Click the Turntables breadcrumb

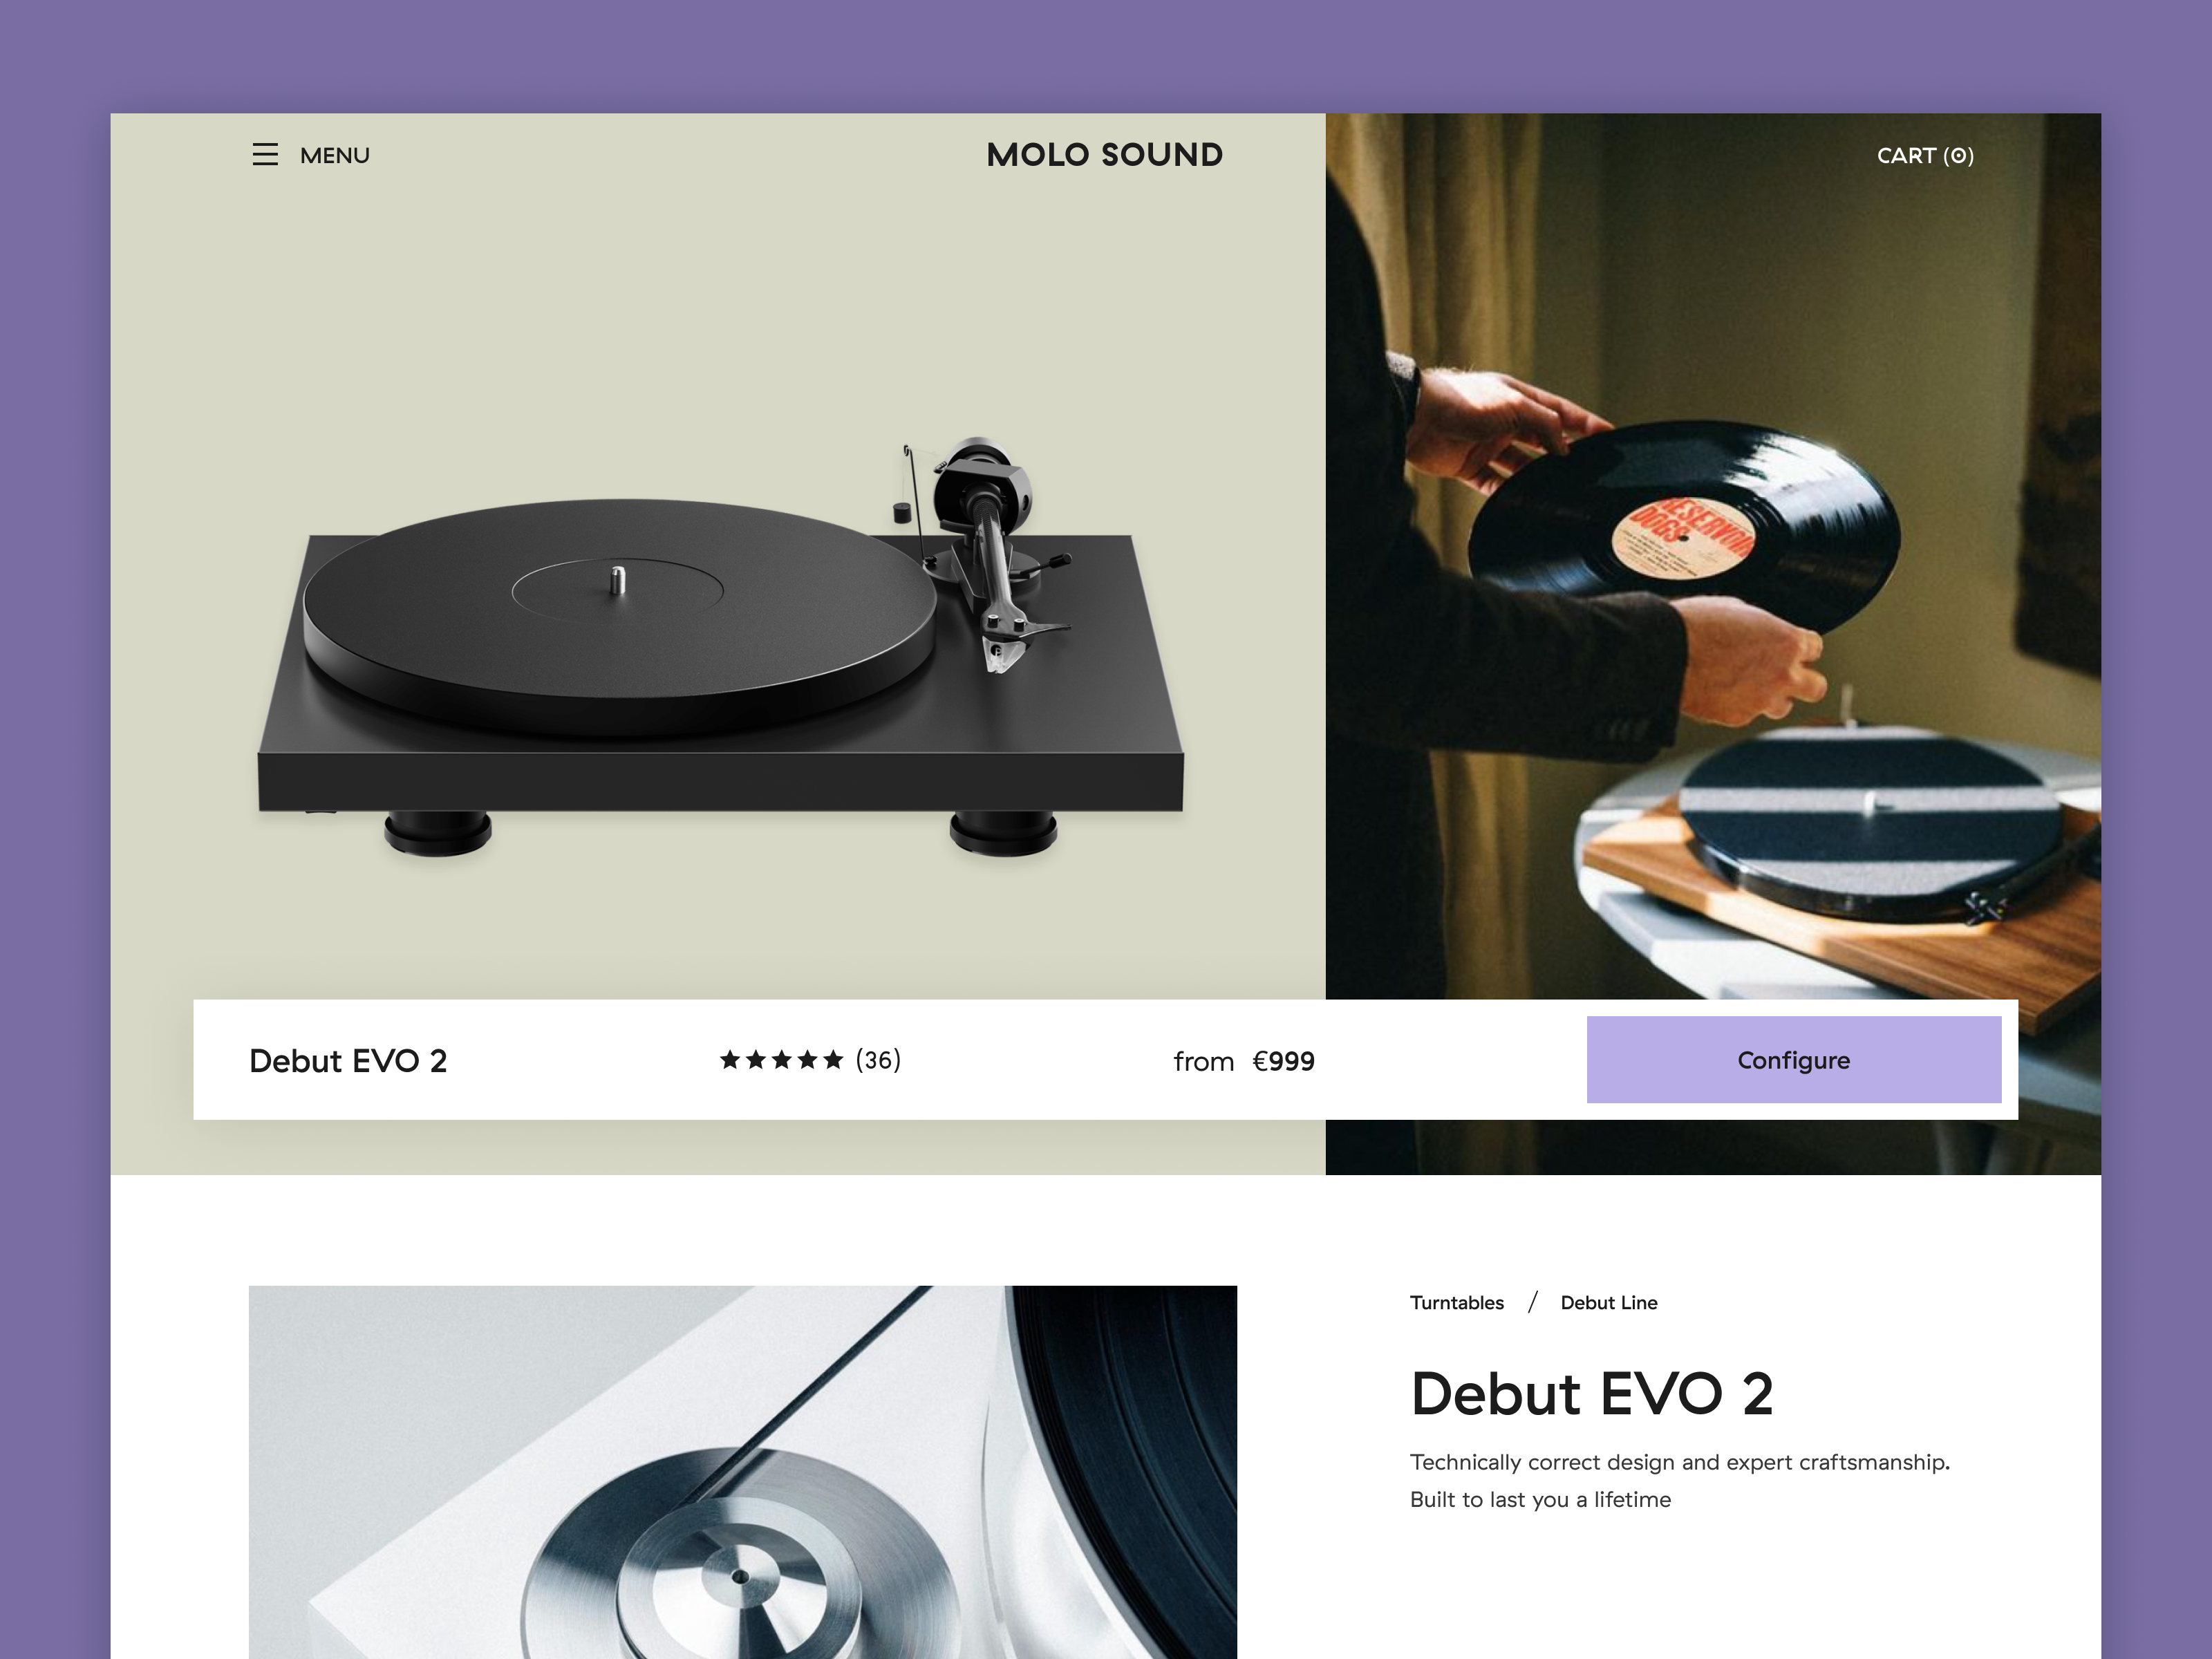coord(1456,1303)
